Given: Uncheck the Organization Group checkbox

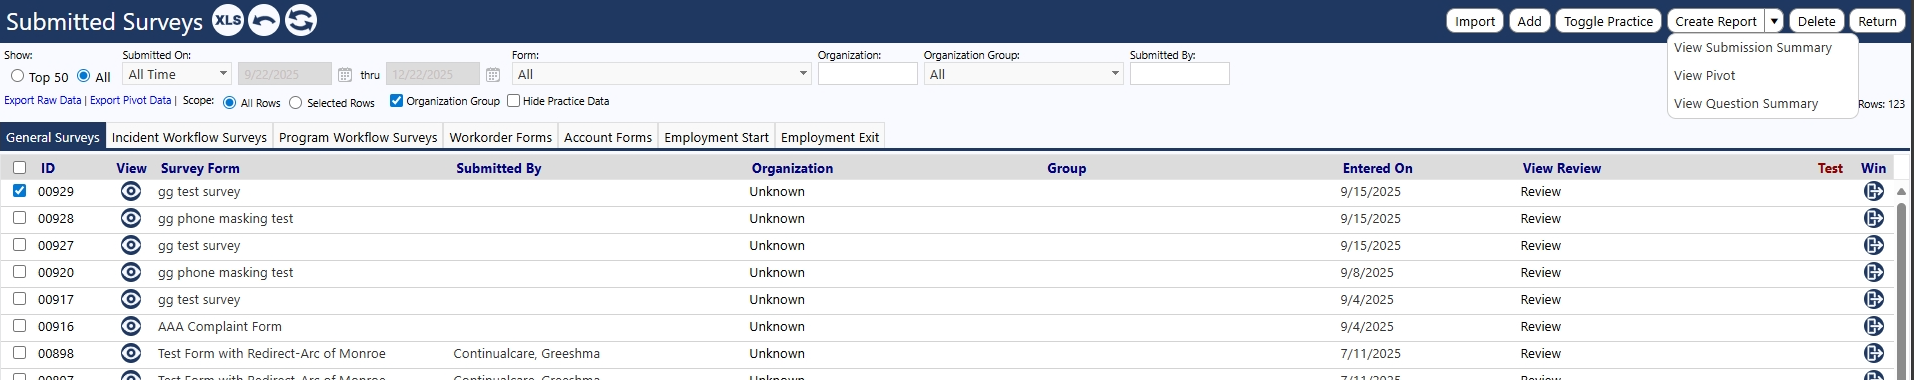Looking at the screenshot, I should coord(396,100).
